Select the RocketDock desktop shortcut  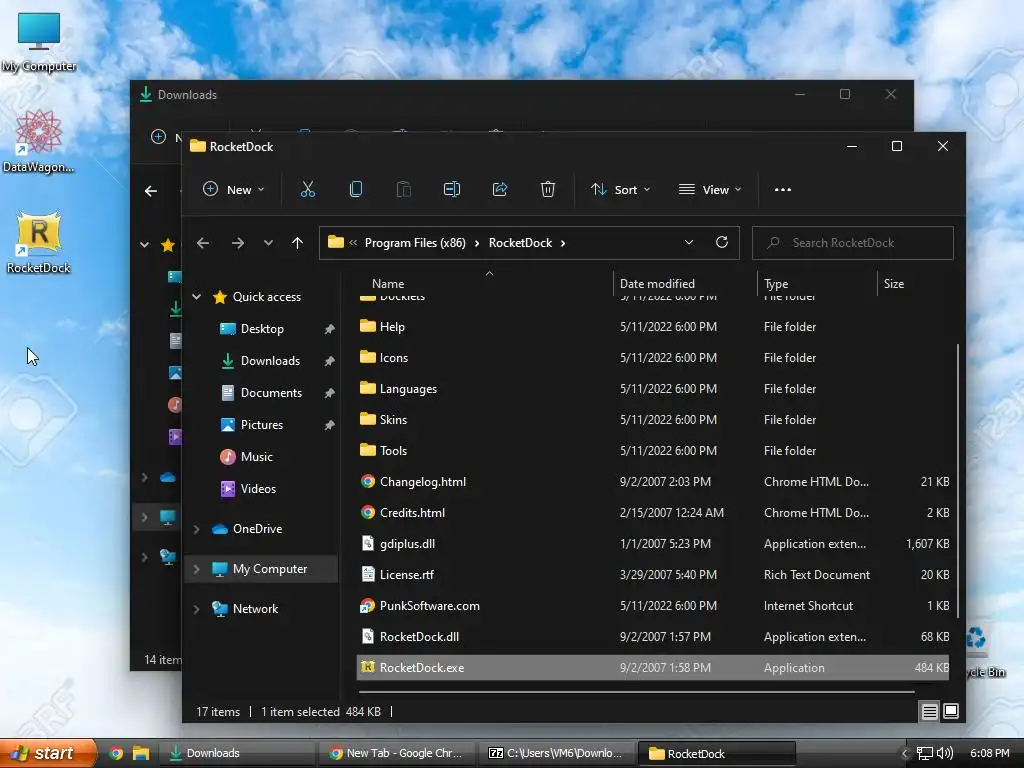click(39, 242)
